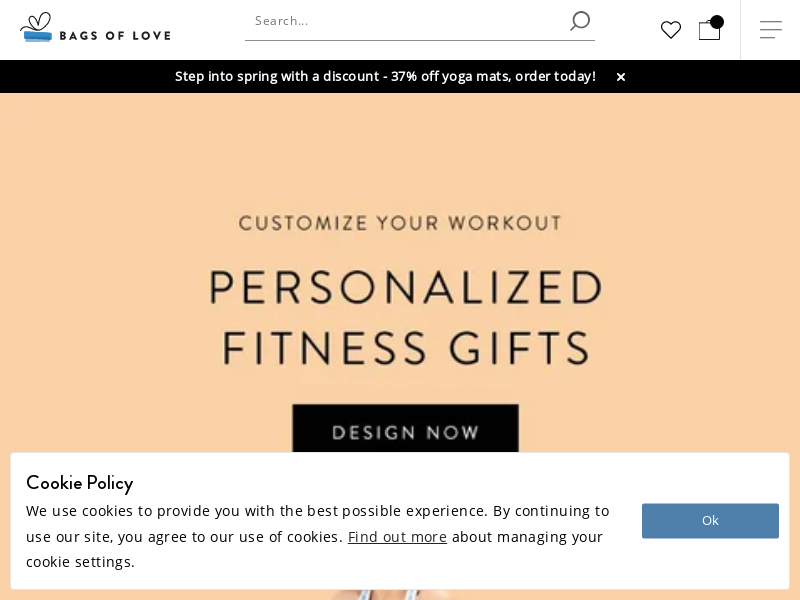Focus the Search... text field
The width and height of the screenshot is (800, 600).
[408, 21]
